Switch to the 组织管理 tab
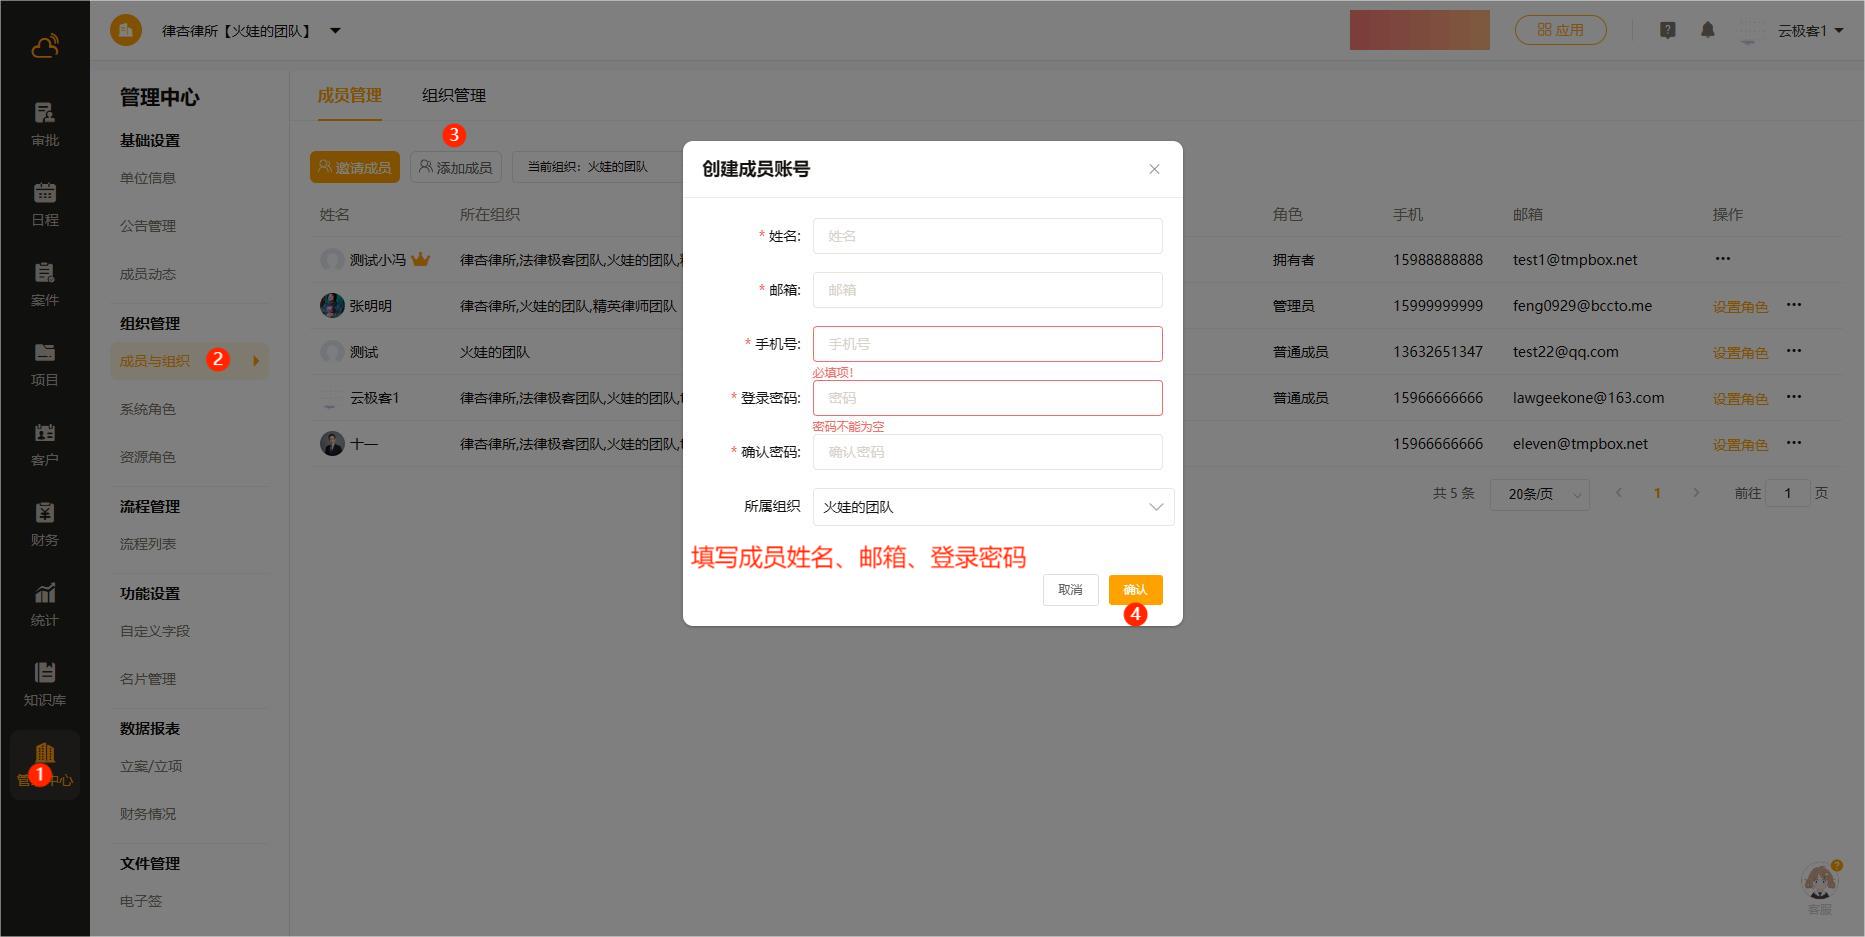Viewport: 1865px width, 937px height. [x=453, y=96]
